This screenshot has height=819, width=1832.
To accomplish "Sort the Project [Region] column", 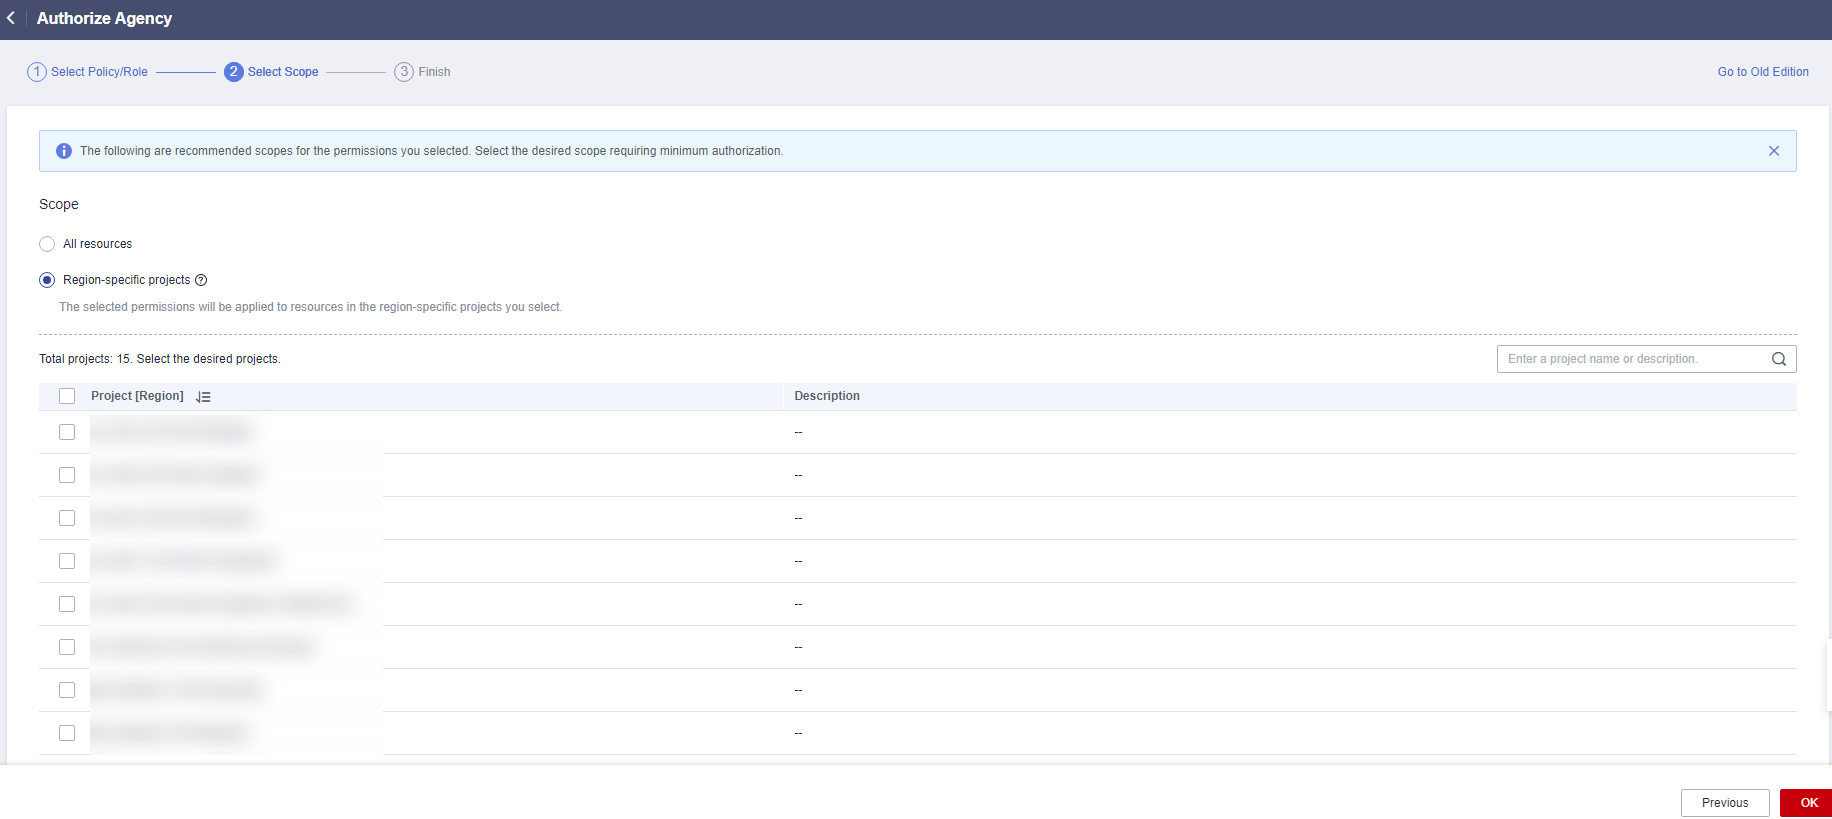I will (203, 397).
